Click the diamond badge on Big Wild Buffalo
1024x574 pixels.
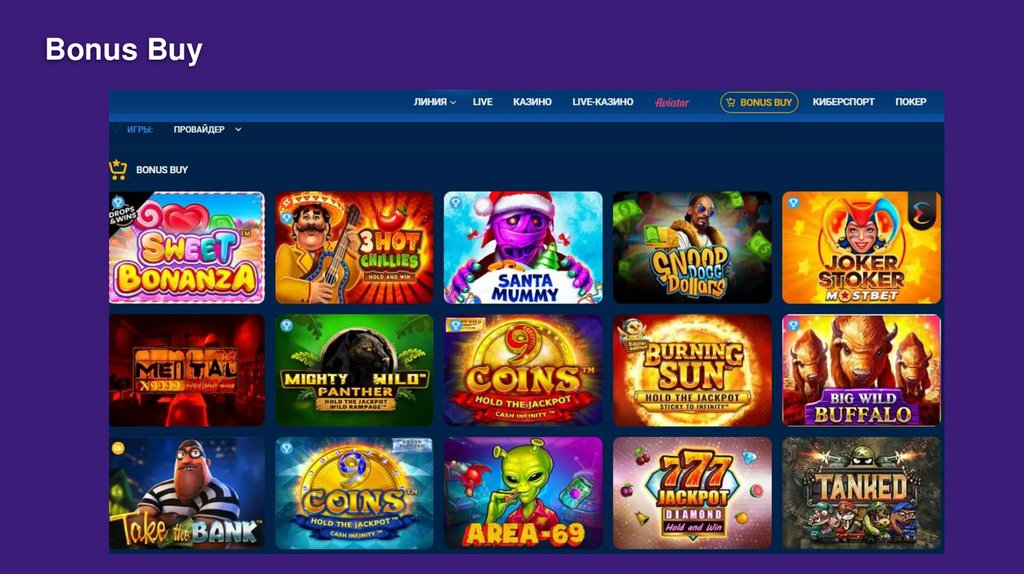point(793,325)
